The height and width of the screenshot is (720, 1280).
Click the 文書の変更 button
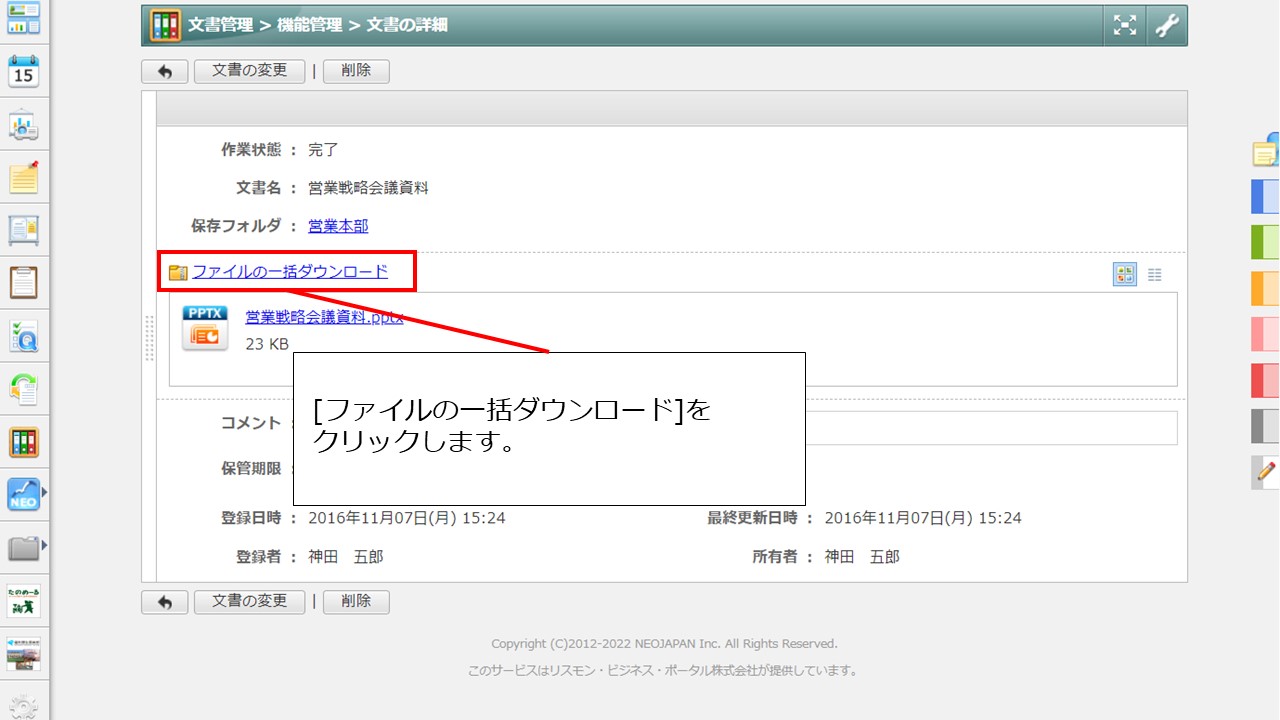click(x=249, y=70)
